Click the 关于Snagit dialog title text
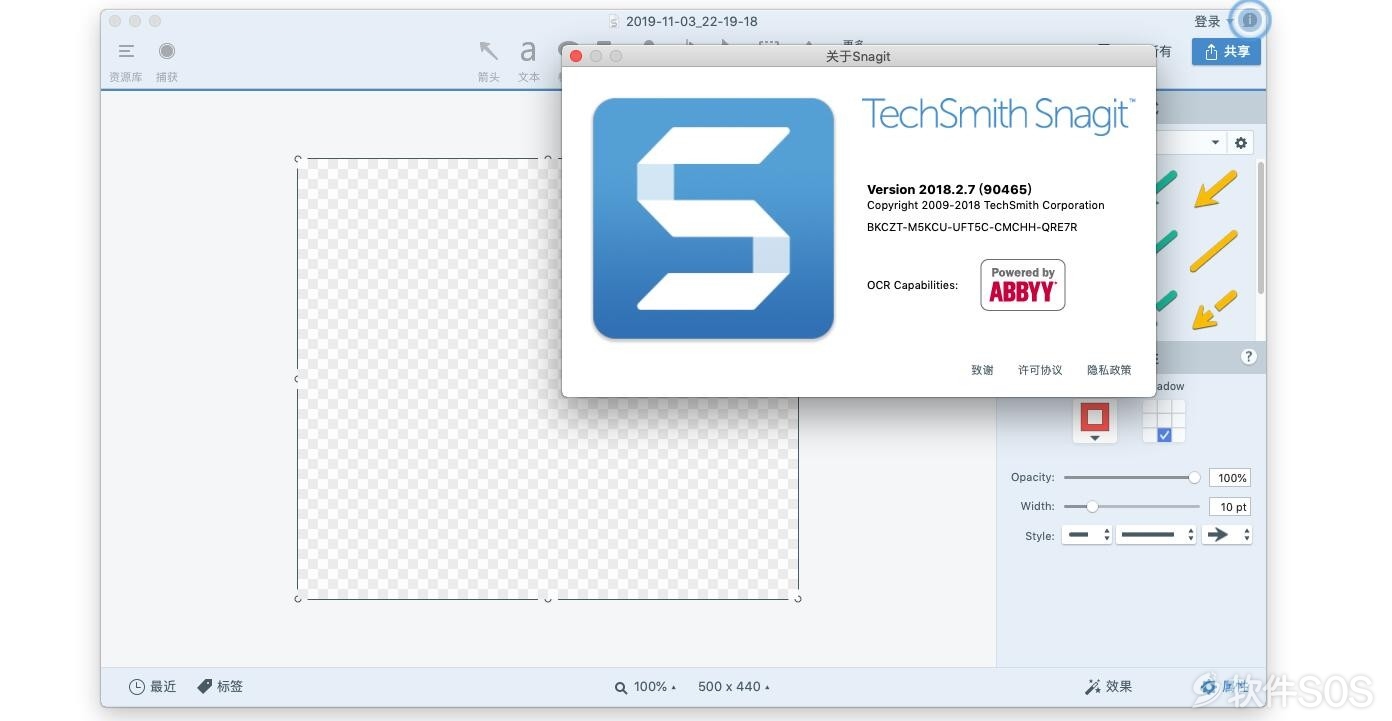The height and width of the screenshot is (721, 1392). tap(858, 56)
